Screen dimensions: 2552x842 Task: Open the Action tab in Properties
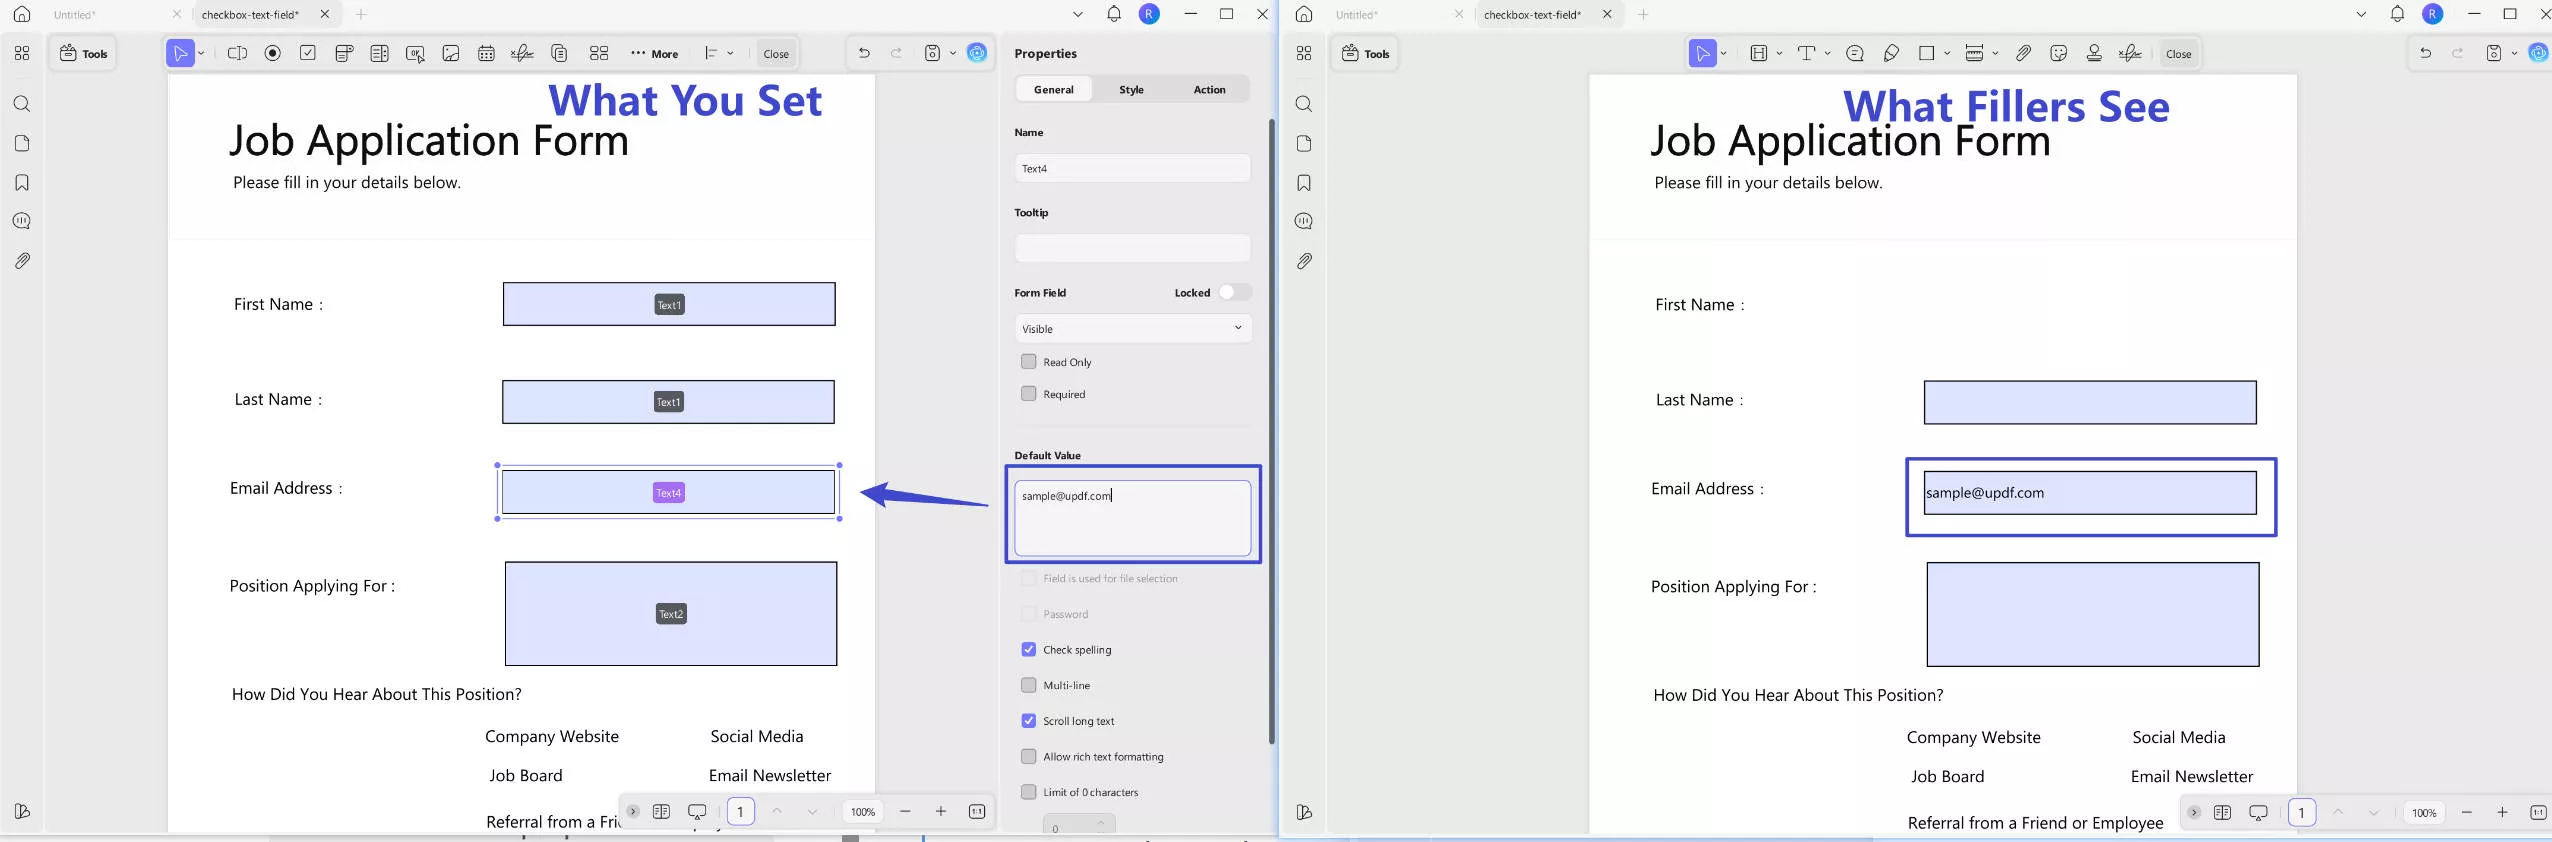coord(1209,89)
